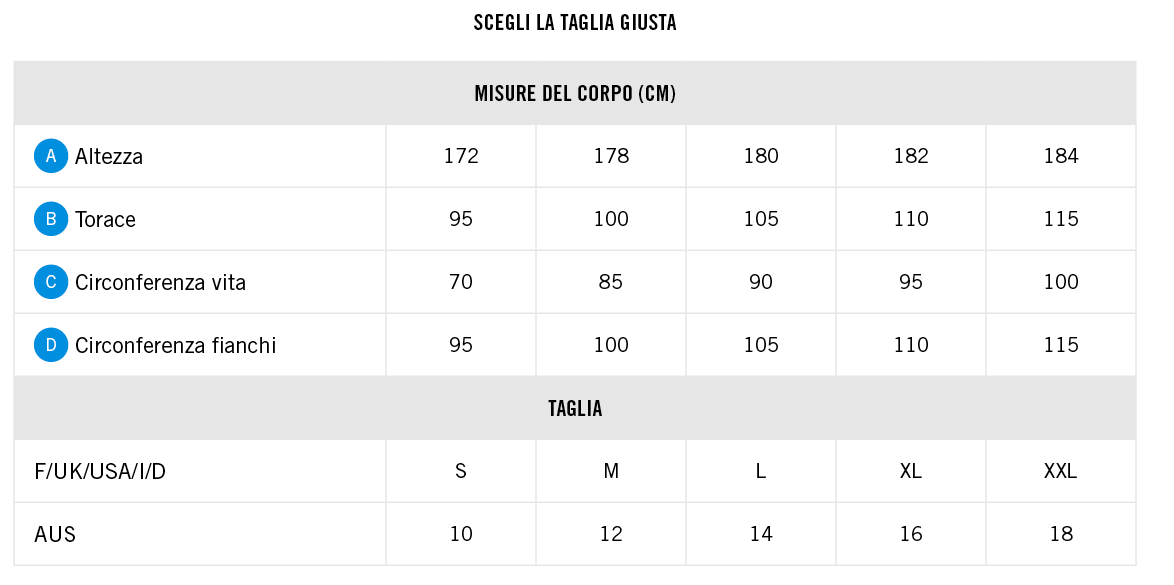Click the height value 172
1174x585 pixels.
[x=461, y=156]
